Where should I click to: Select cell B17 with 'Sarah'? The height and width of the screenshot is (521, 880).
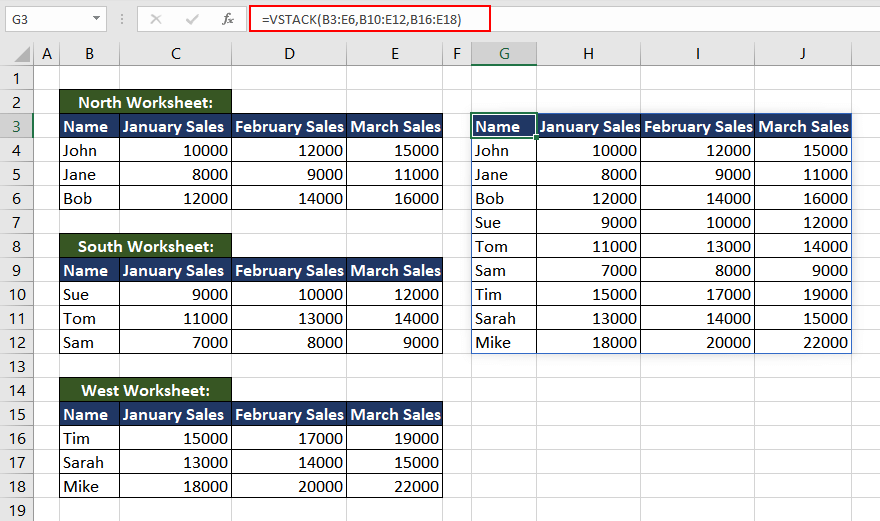[x=89, y=462]
